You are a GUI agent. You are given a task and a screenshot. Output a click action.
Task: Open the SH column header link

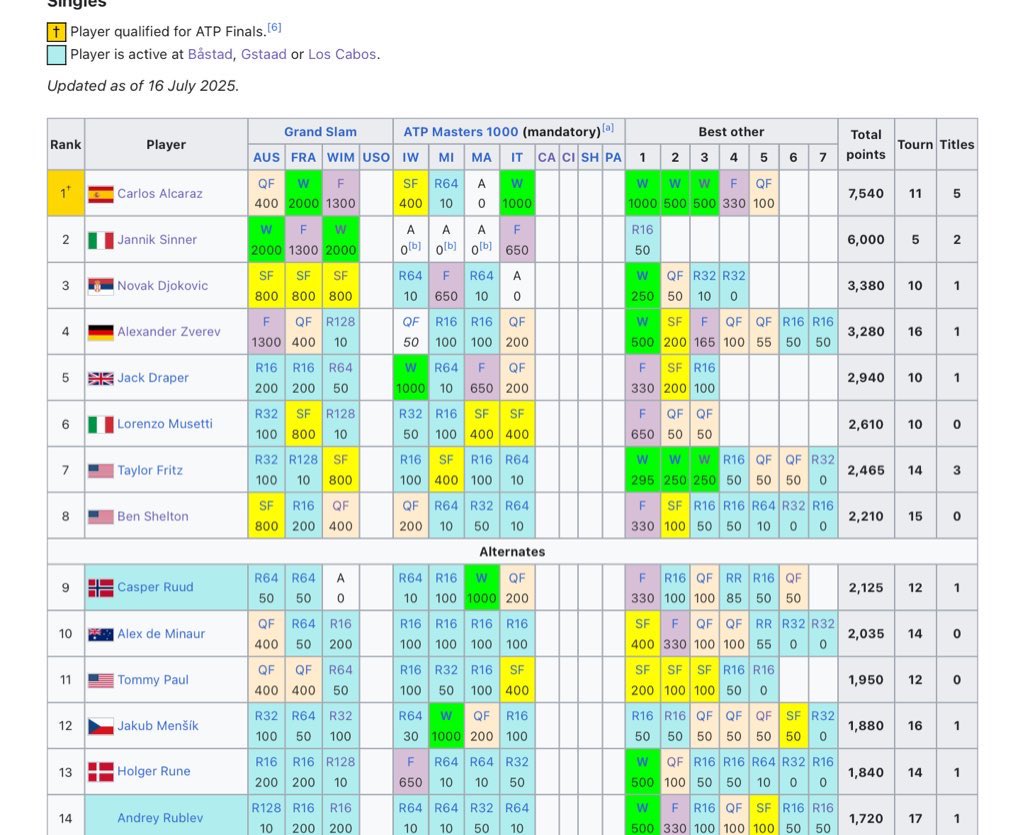click(x=590, y=157)
